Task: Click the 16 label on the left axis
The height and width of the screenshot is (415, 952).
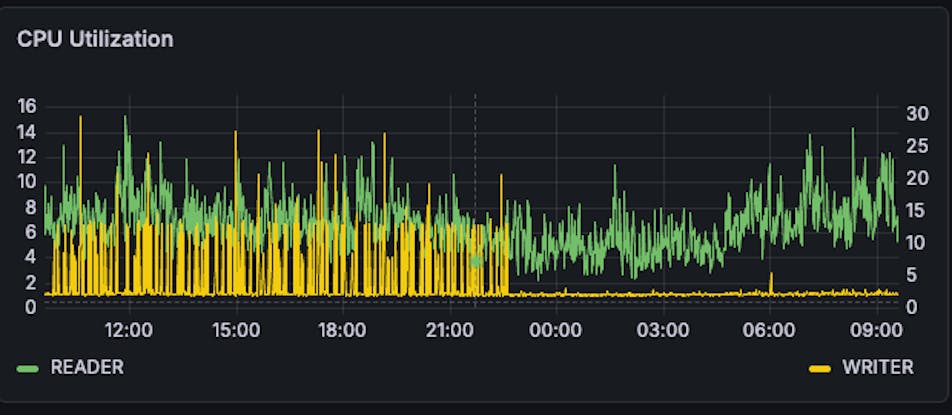Action: click(x=27, y=106)
